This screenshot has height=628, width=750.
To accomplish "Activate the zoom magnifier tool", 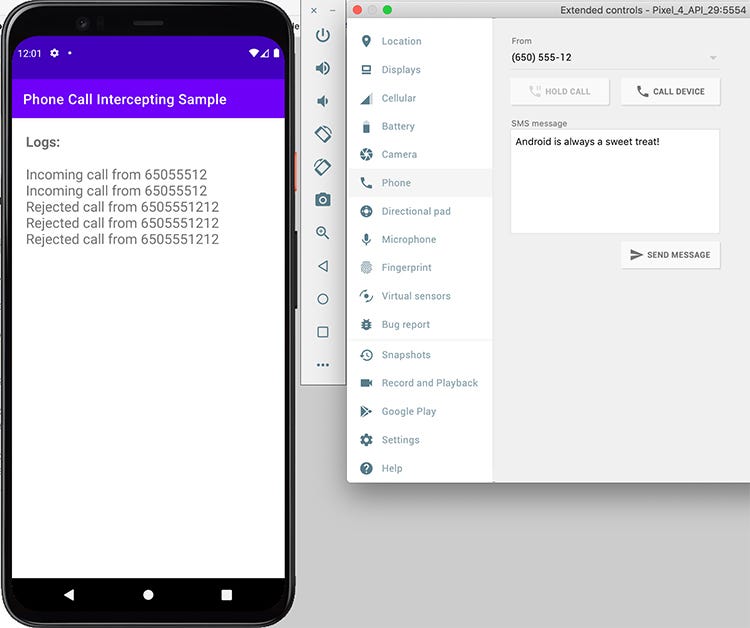I will pyautogui.click(x=323, y=233).
